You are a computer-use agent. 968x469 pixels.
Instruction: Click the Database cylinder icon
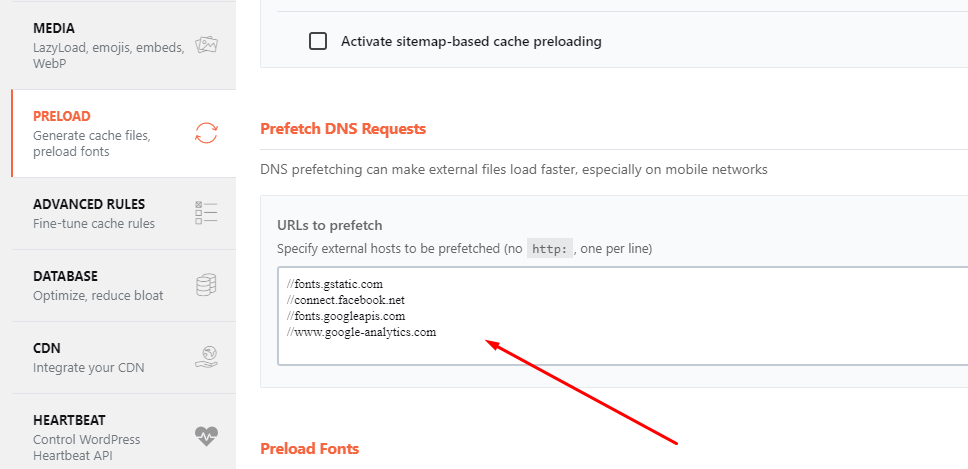pyautogui.click(x=206, y=285)
